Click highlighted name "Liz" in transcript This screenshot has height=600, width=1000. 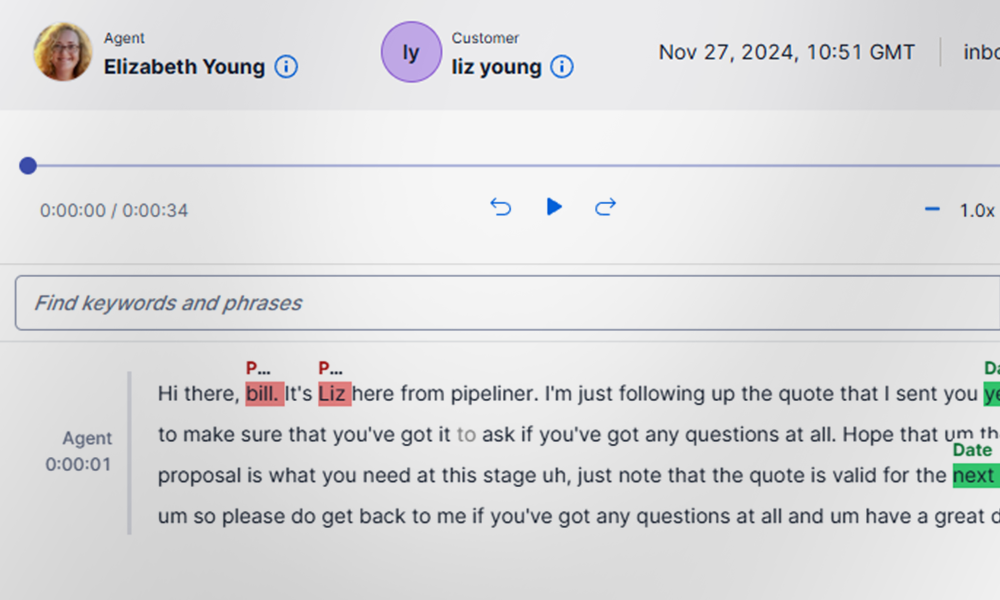pos(334,394)
